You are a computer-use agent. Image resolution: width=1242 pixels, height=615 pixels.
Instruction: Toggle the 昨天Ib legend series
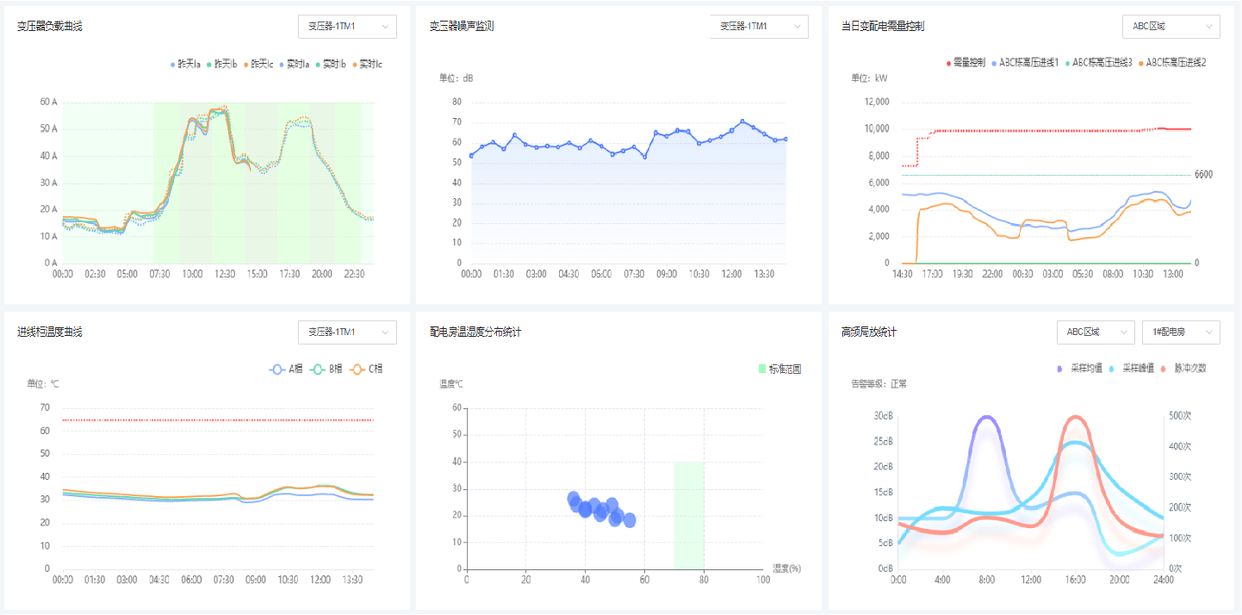(x=222, y=64)
